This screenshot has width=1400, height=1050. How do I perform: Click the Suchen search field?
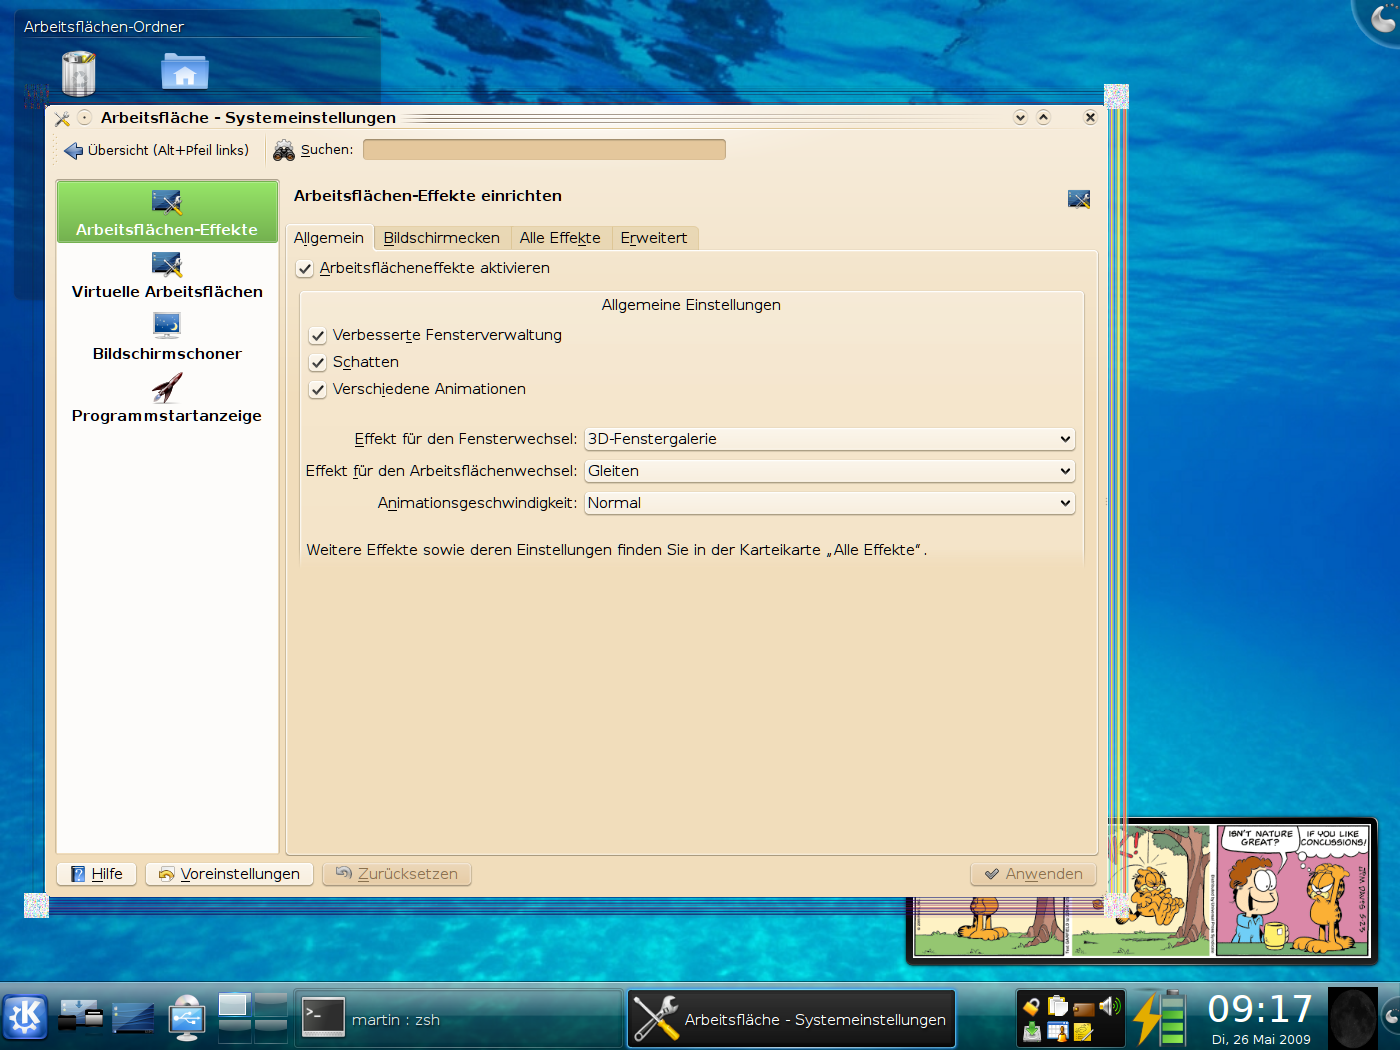544,150
